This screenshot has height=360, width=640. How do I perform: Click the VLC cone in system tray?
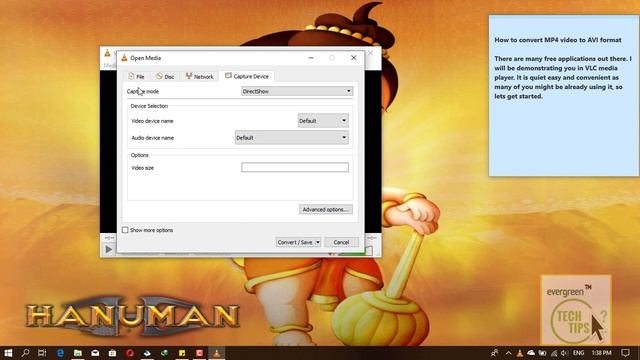click(520, 353)
